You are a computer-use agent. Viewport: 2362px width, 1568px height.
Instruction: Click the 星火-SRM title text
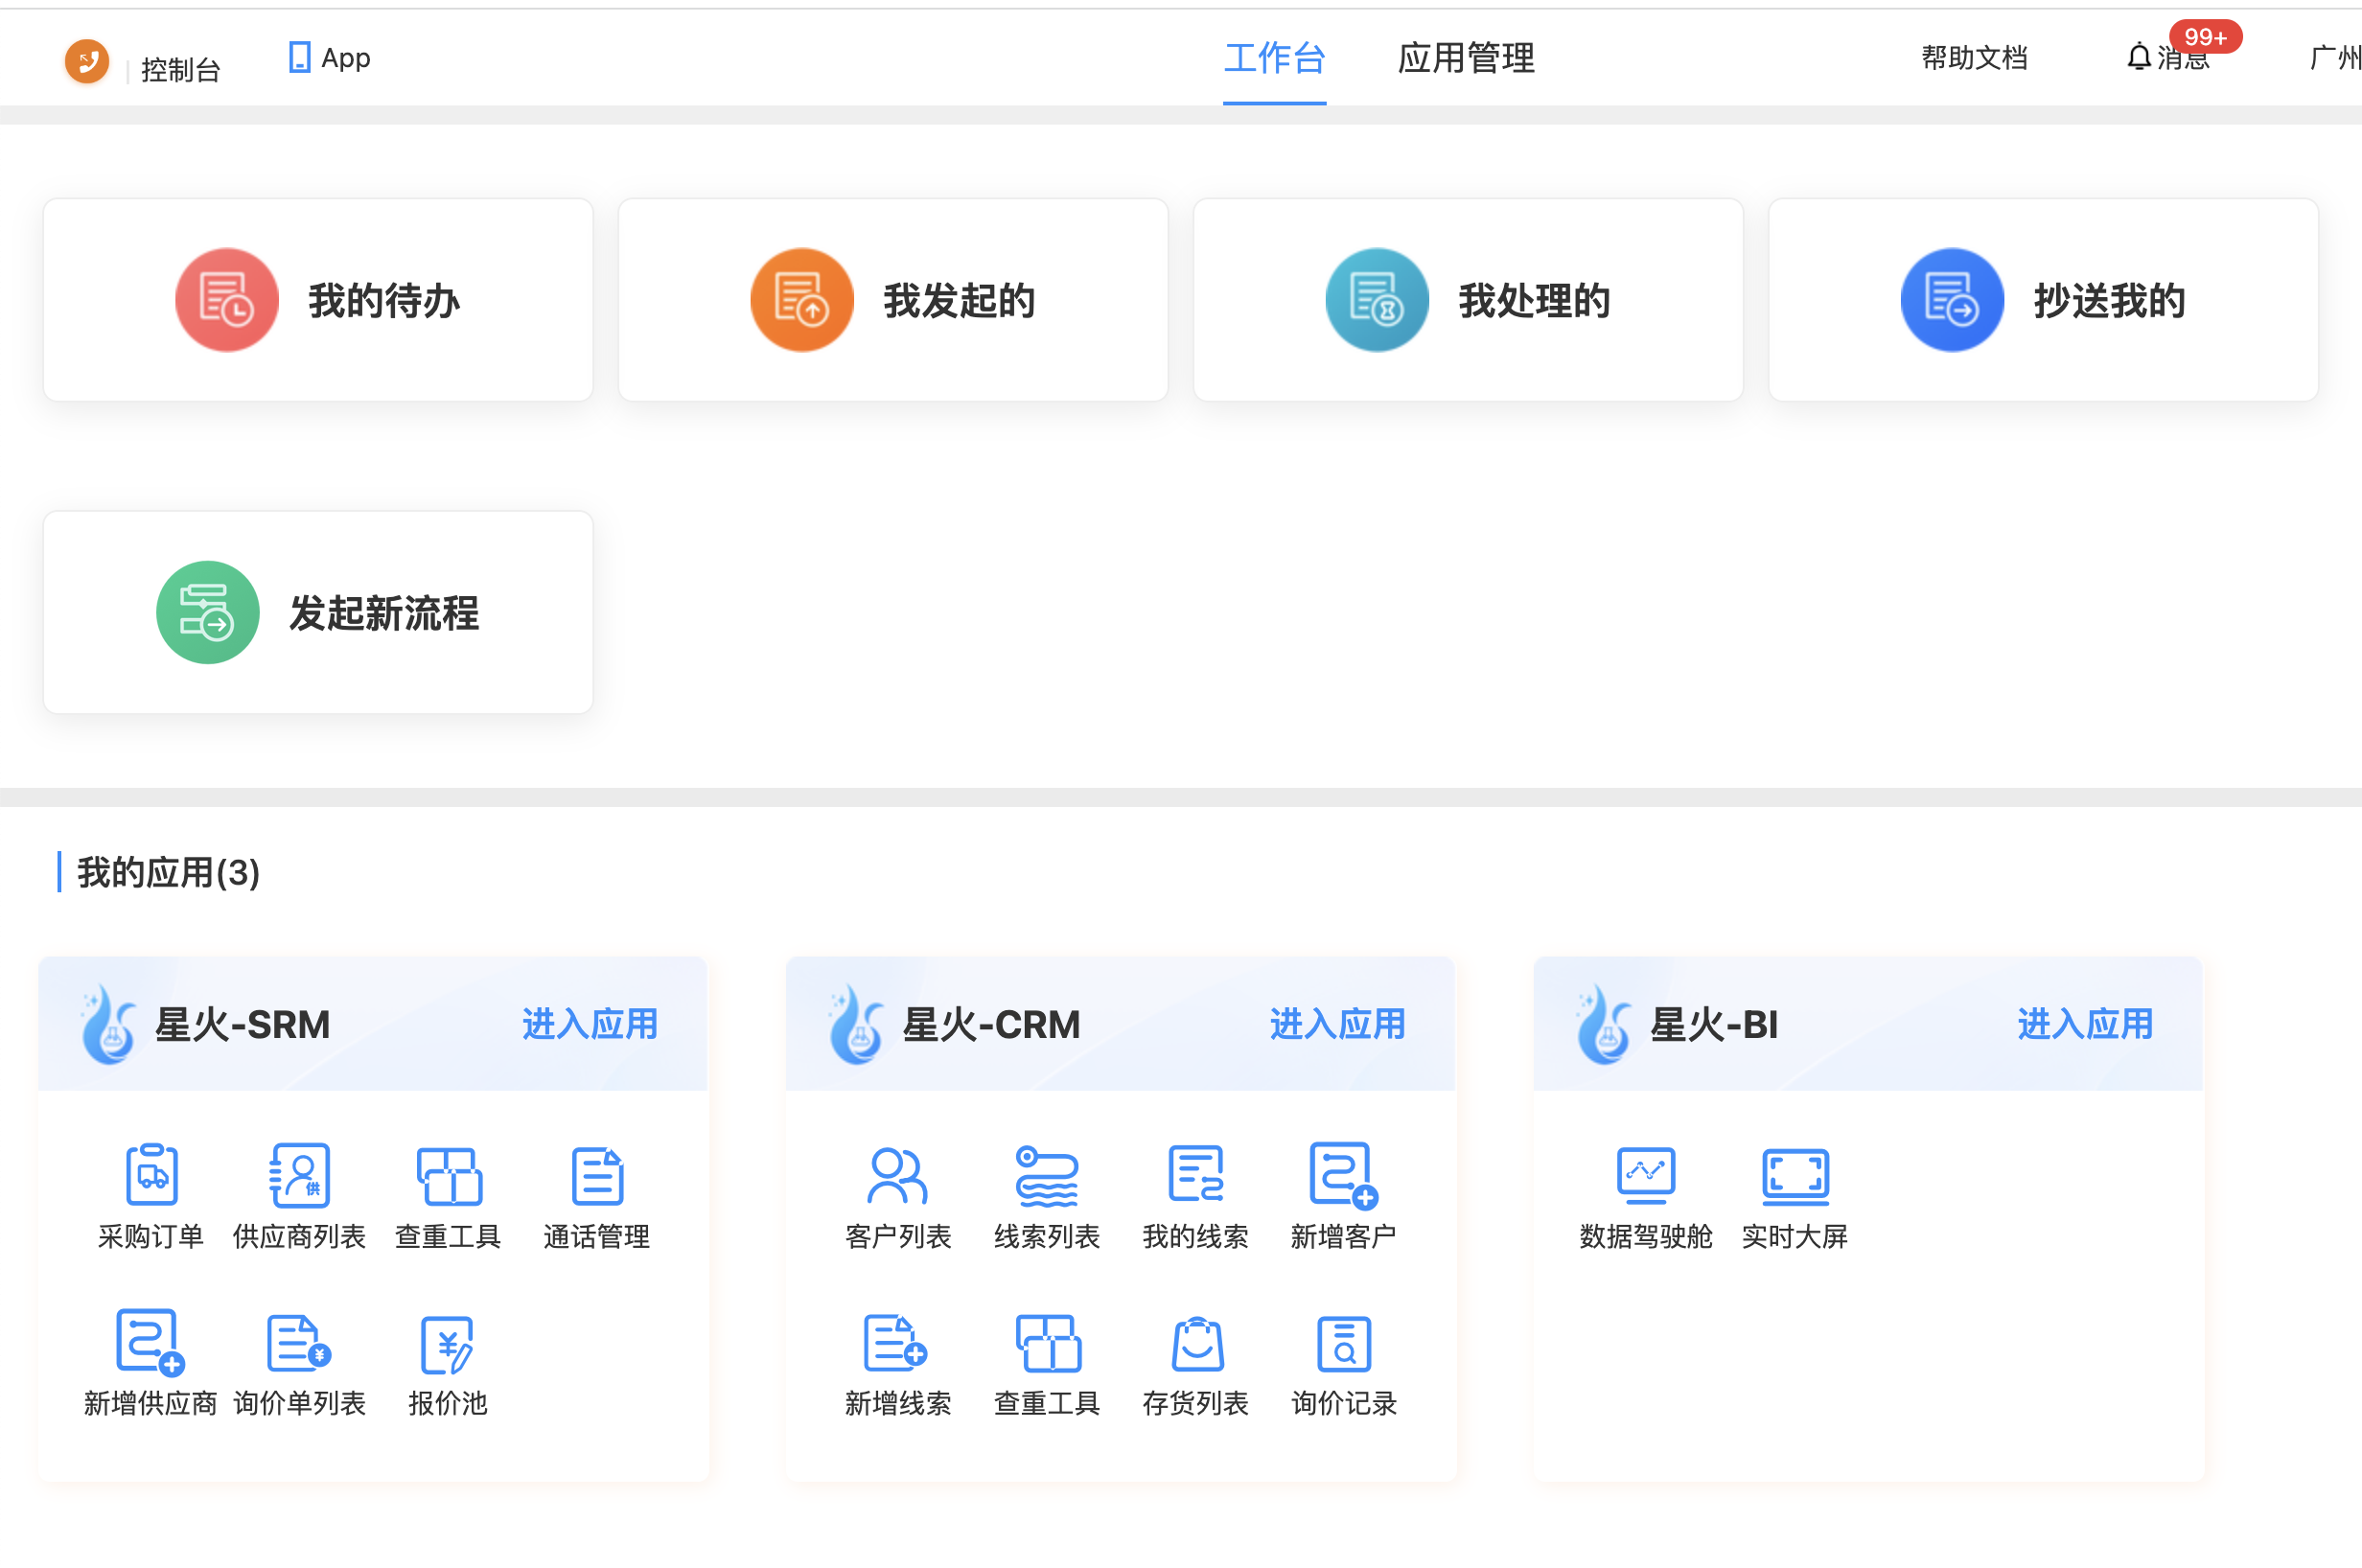pos(242,1025)
